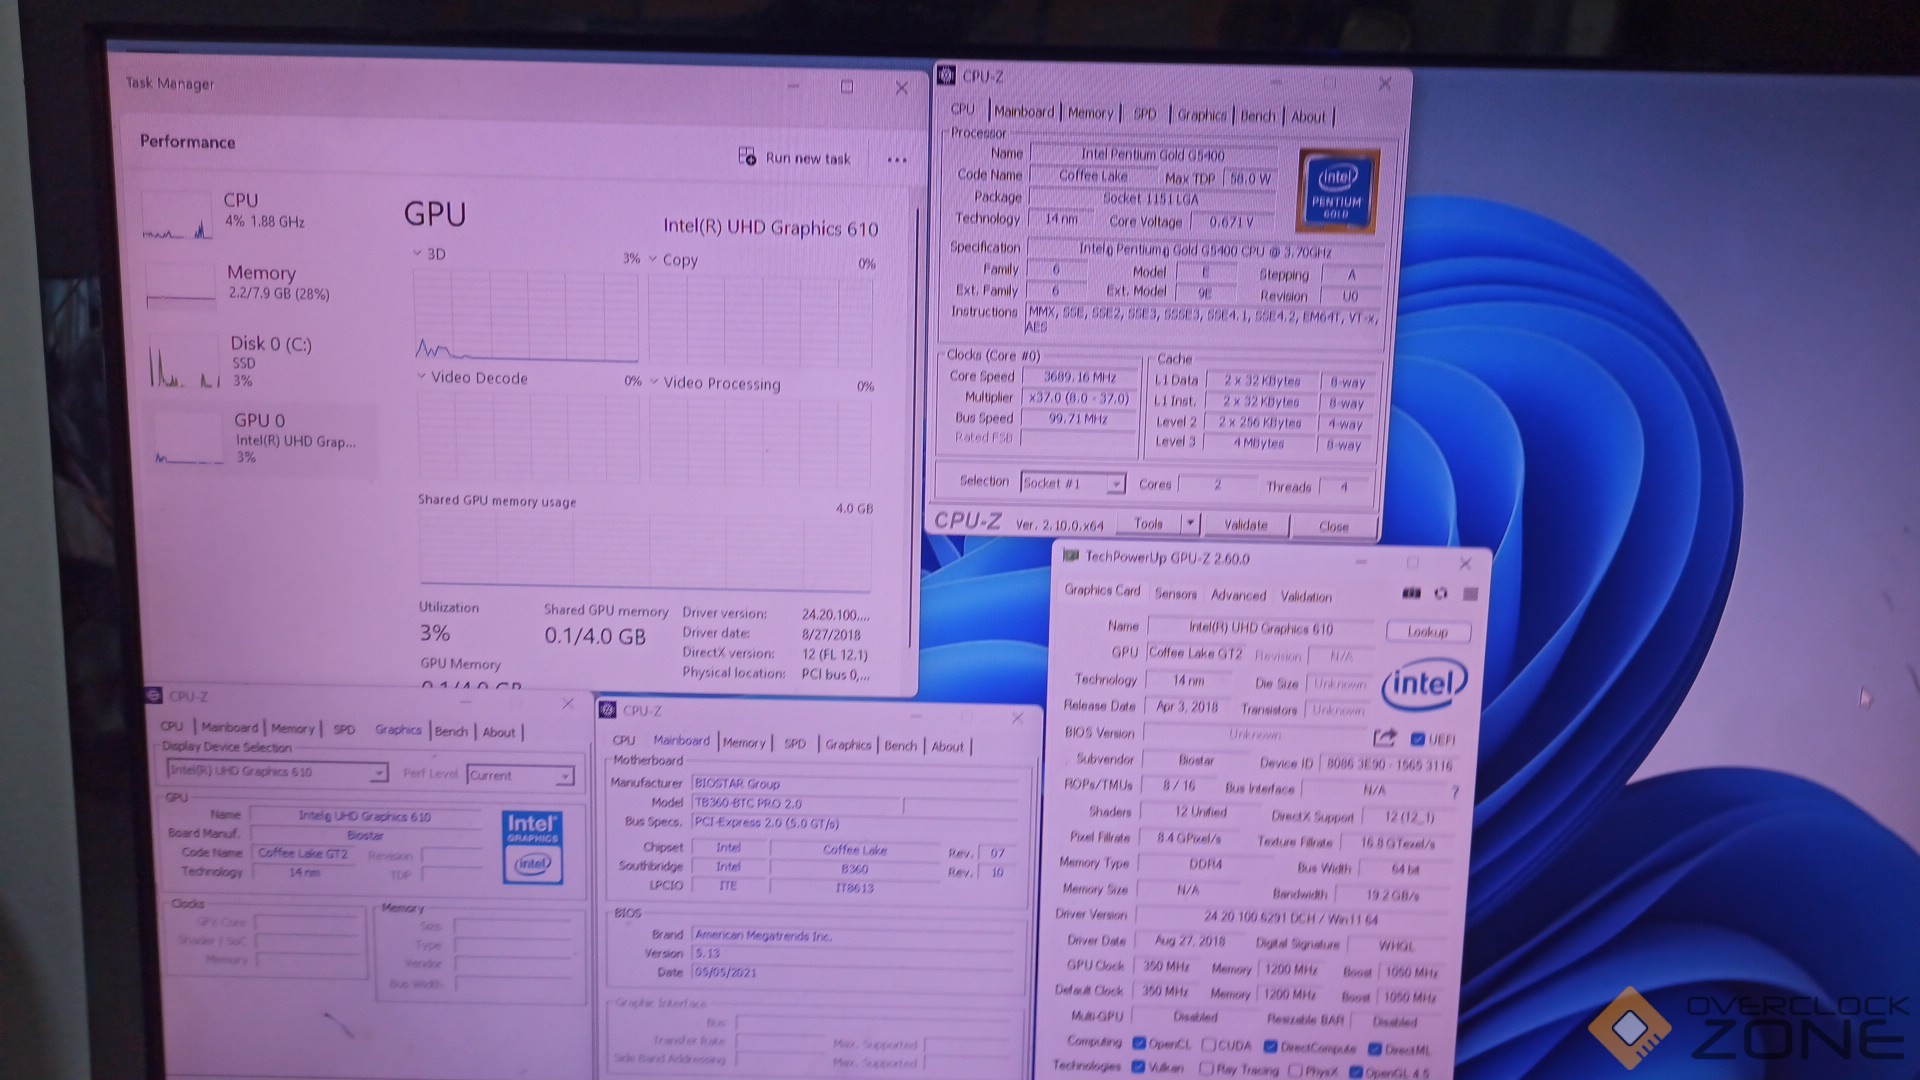Switch to the Sensors tab in GPU-Z
Viewport: 1920px width, 1080px height.
(x=1175, y=594)
